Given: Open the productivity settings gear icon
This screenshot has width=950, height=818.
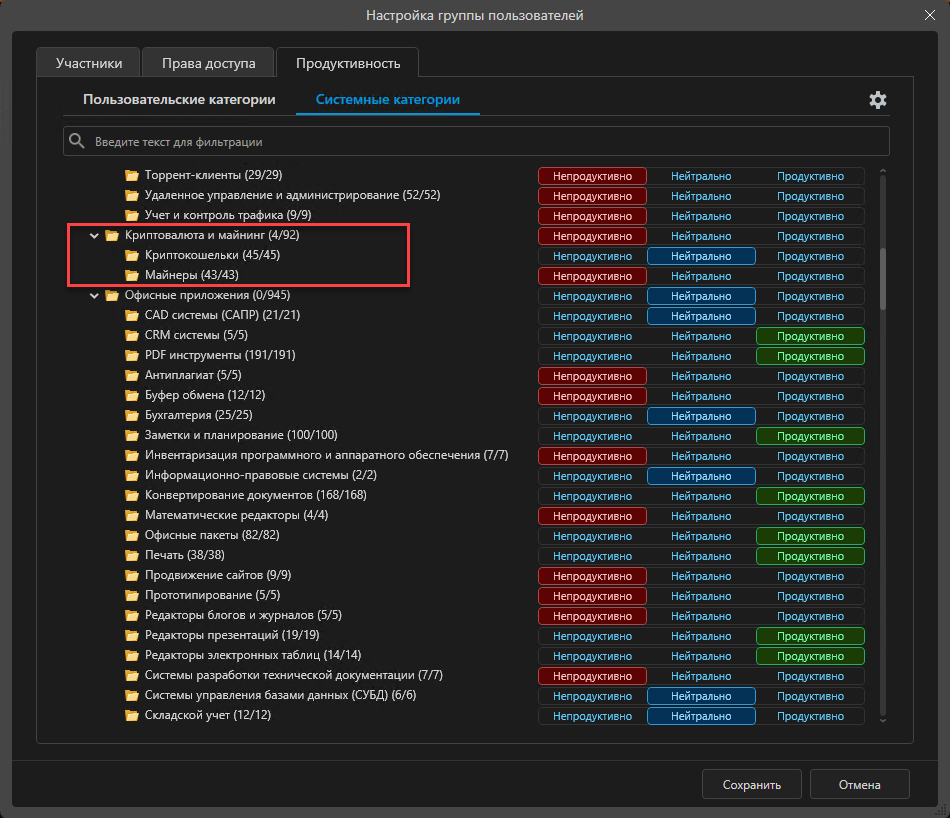Looking at the screenshot, I should point(877,100).
